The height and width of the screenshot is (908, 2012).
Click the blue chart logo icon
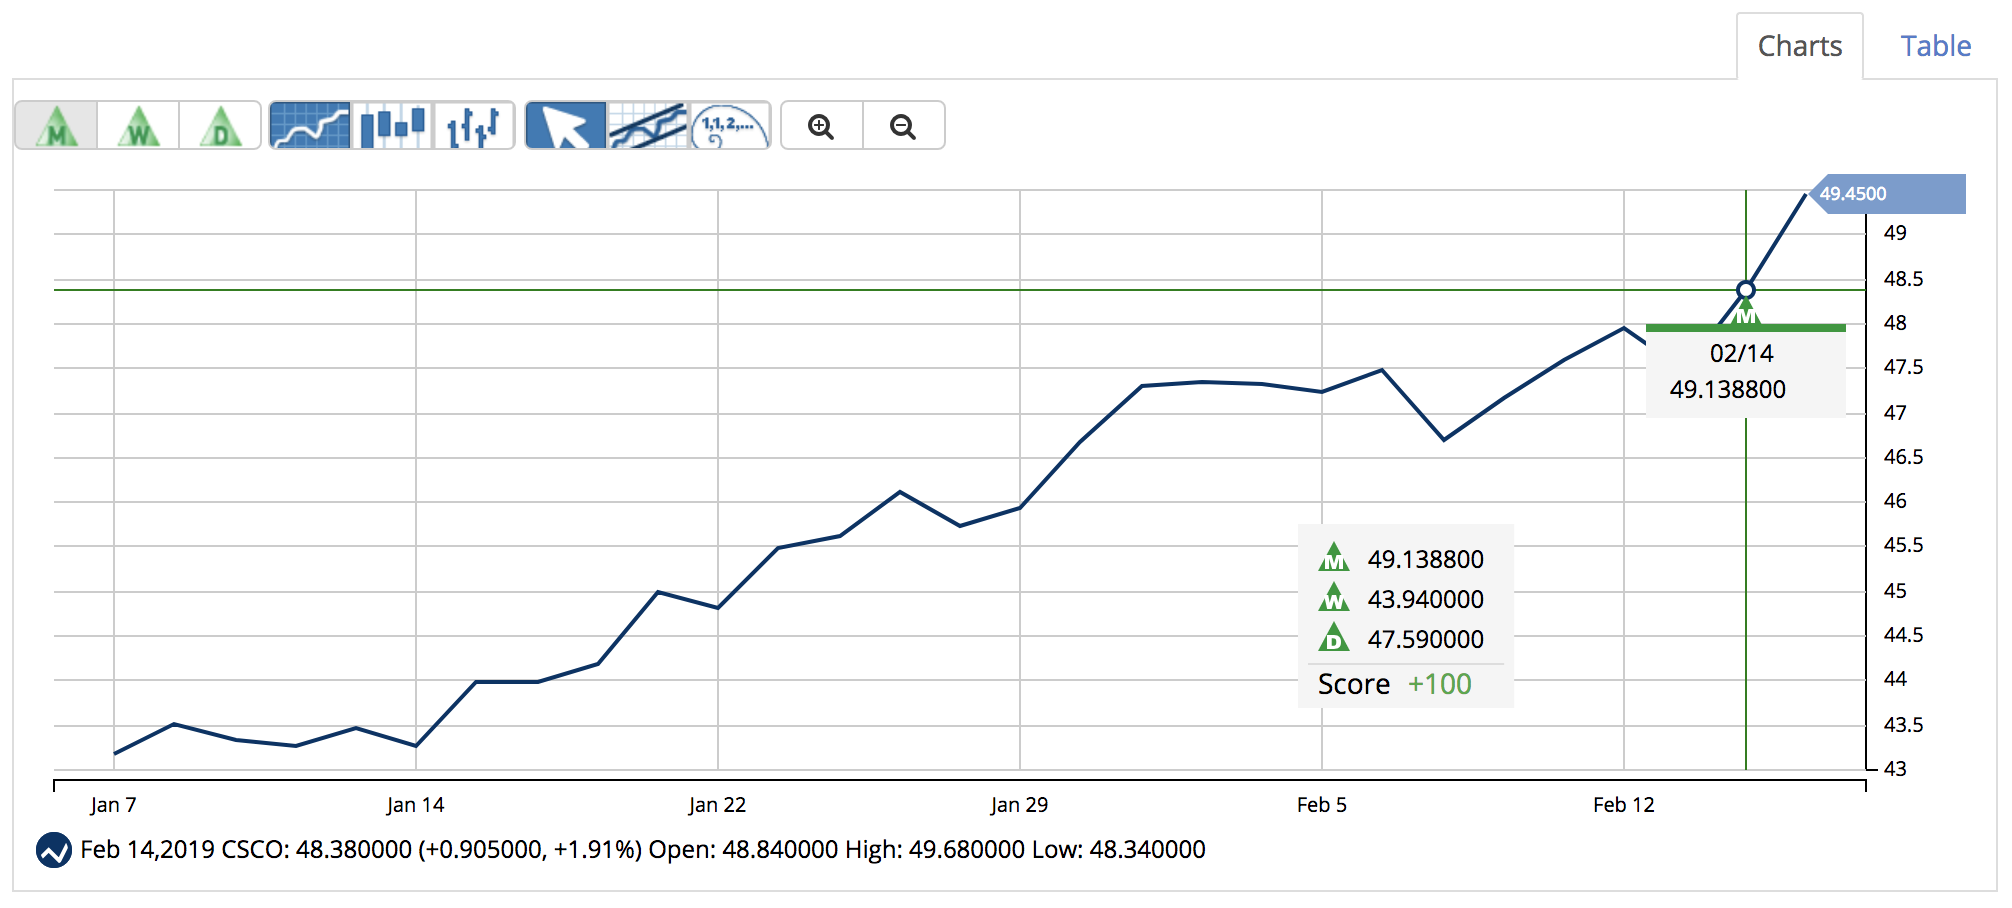coord(53,850)
